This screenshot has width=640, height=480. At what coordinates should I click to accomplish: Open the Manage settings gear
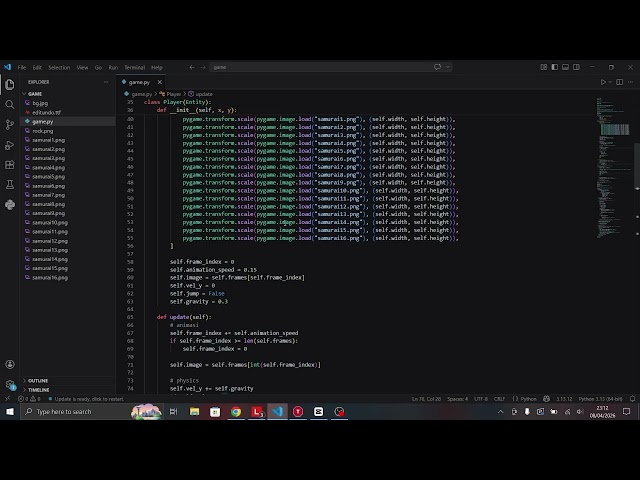pyautogui.click(x=10, y=384)
